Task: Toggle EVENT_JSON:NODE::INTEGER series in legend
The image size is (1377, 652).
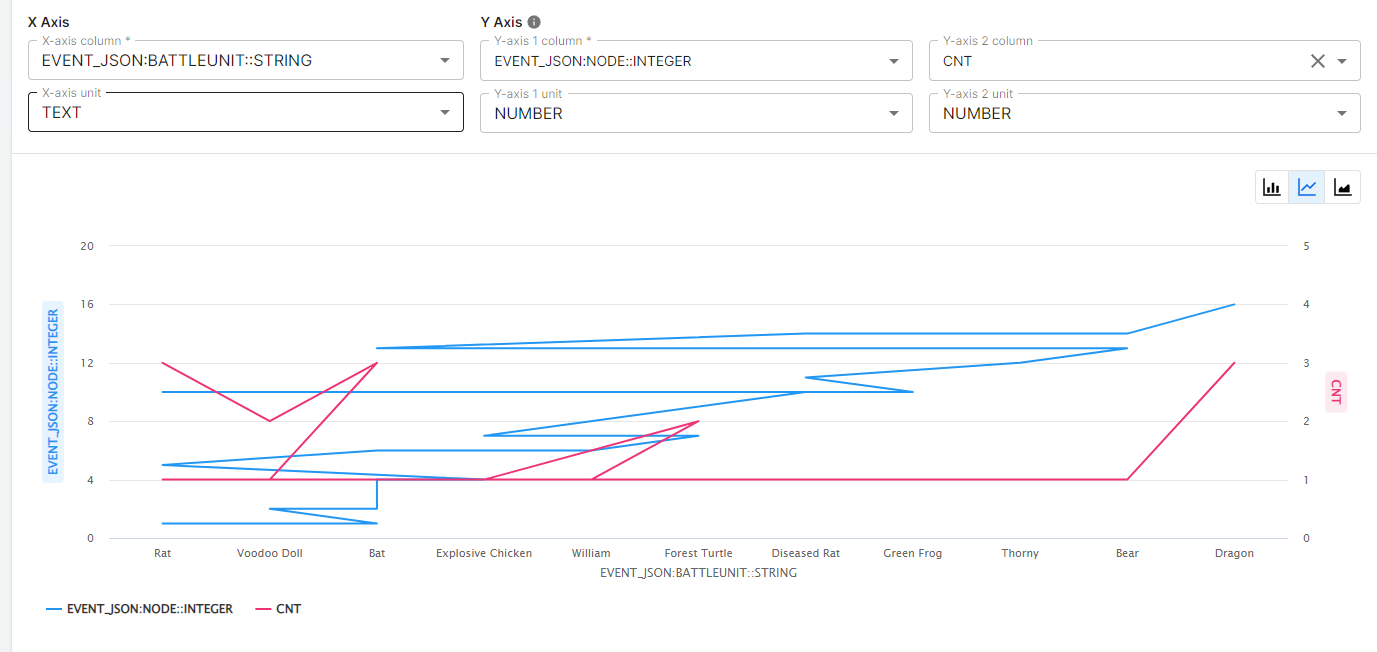Action: coord(149,608)
